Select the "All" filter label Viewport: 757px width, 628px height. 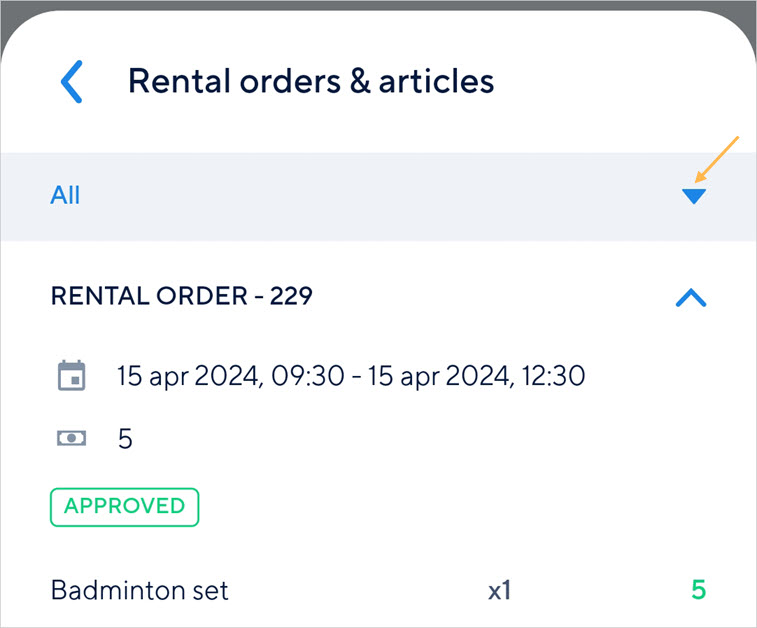[65, 196]
